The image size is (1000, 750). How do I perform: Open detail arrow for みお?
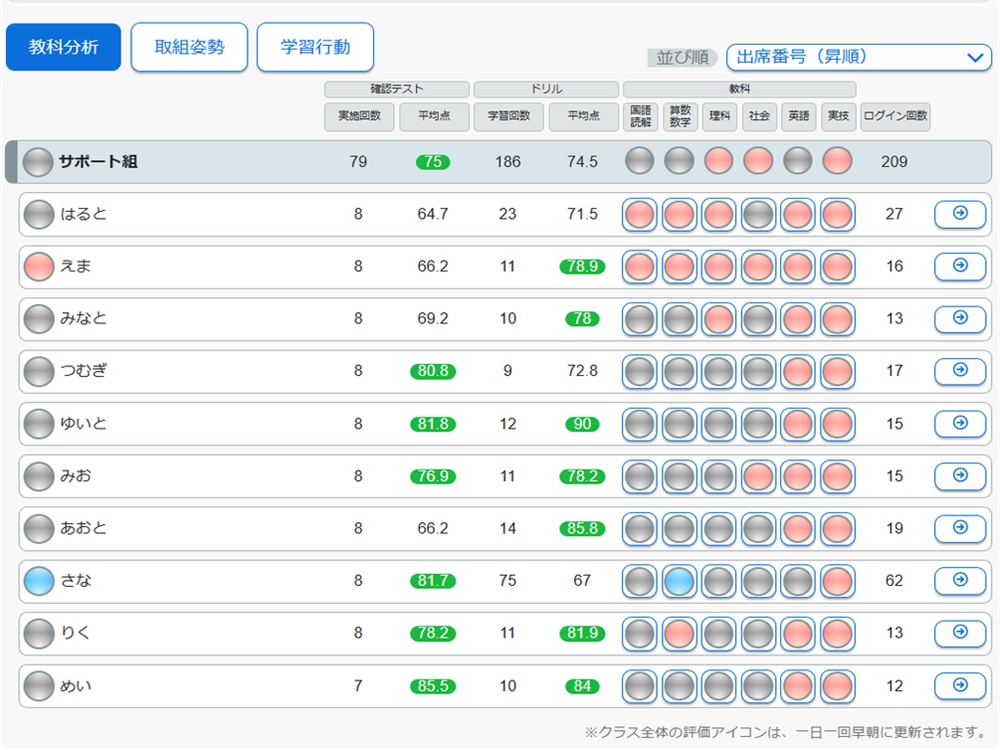click(960, 476)
